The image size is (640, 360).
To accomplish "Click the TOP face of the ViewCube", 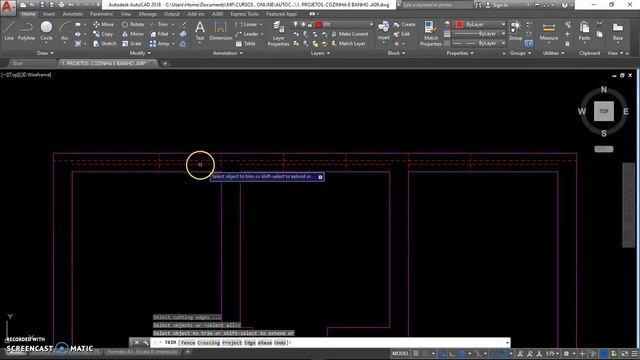I will pos(604,111).
